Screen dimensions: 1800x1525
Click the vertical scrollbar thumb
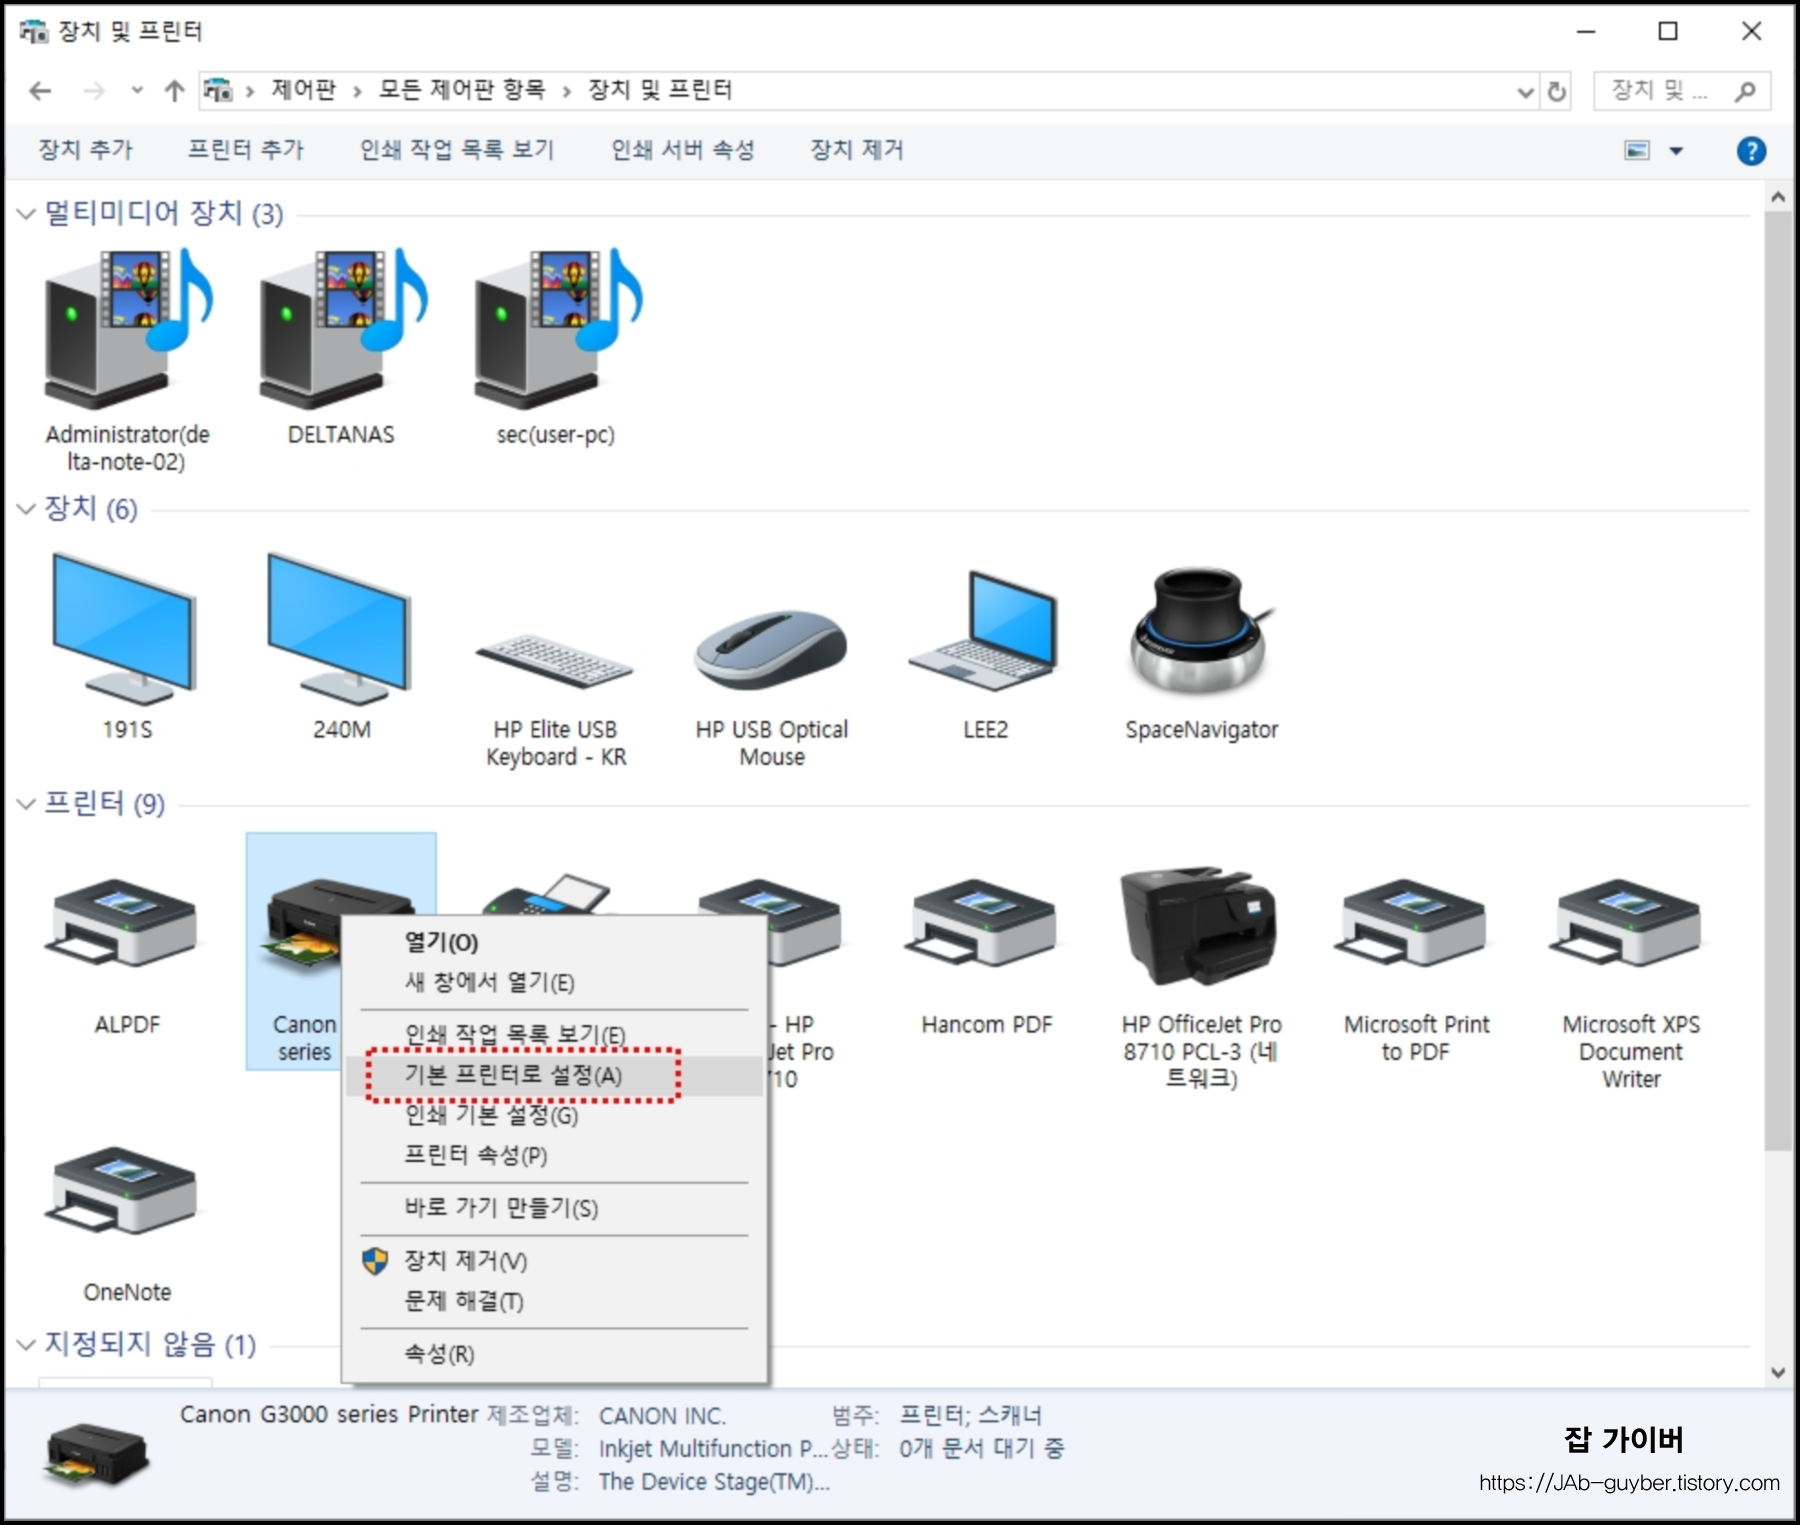[1777, 680]
